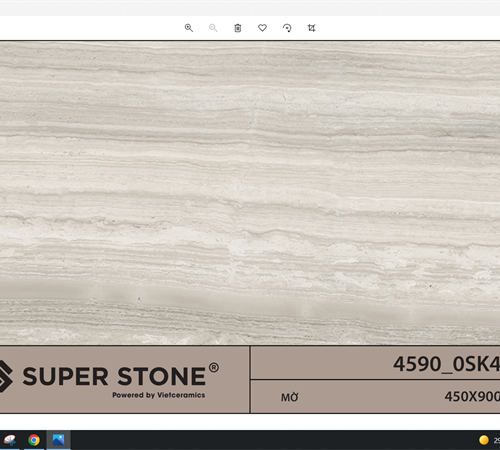Add photo to favorites via heart
500x450 pixels.
(263, 28)
